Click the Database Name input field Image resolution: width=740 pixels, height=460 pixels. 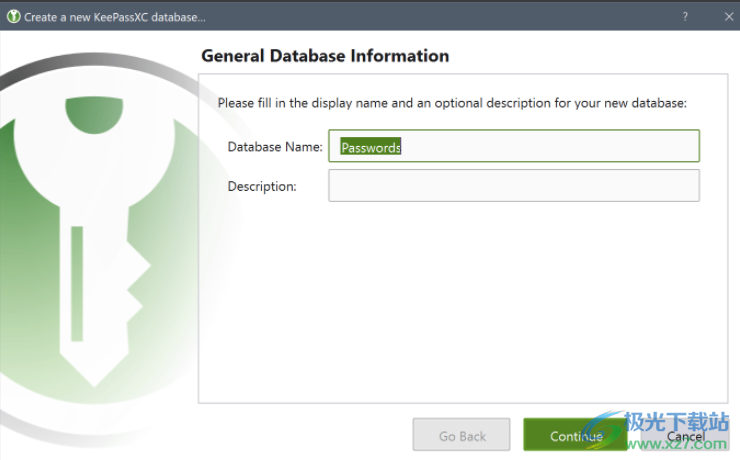(514, 146)
